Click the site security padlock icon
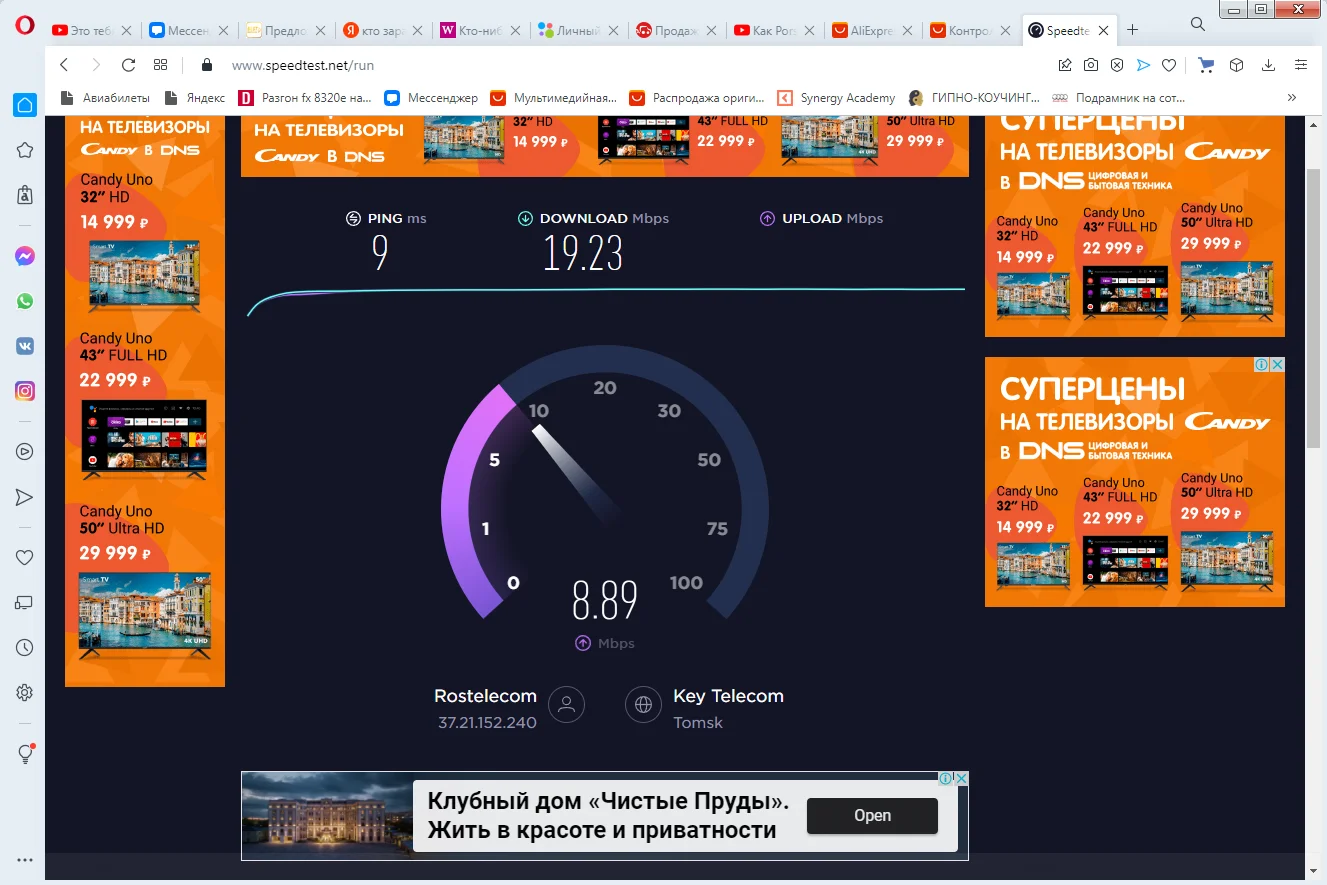 [208, 65]
